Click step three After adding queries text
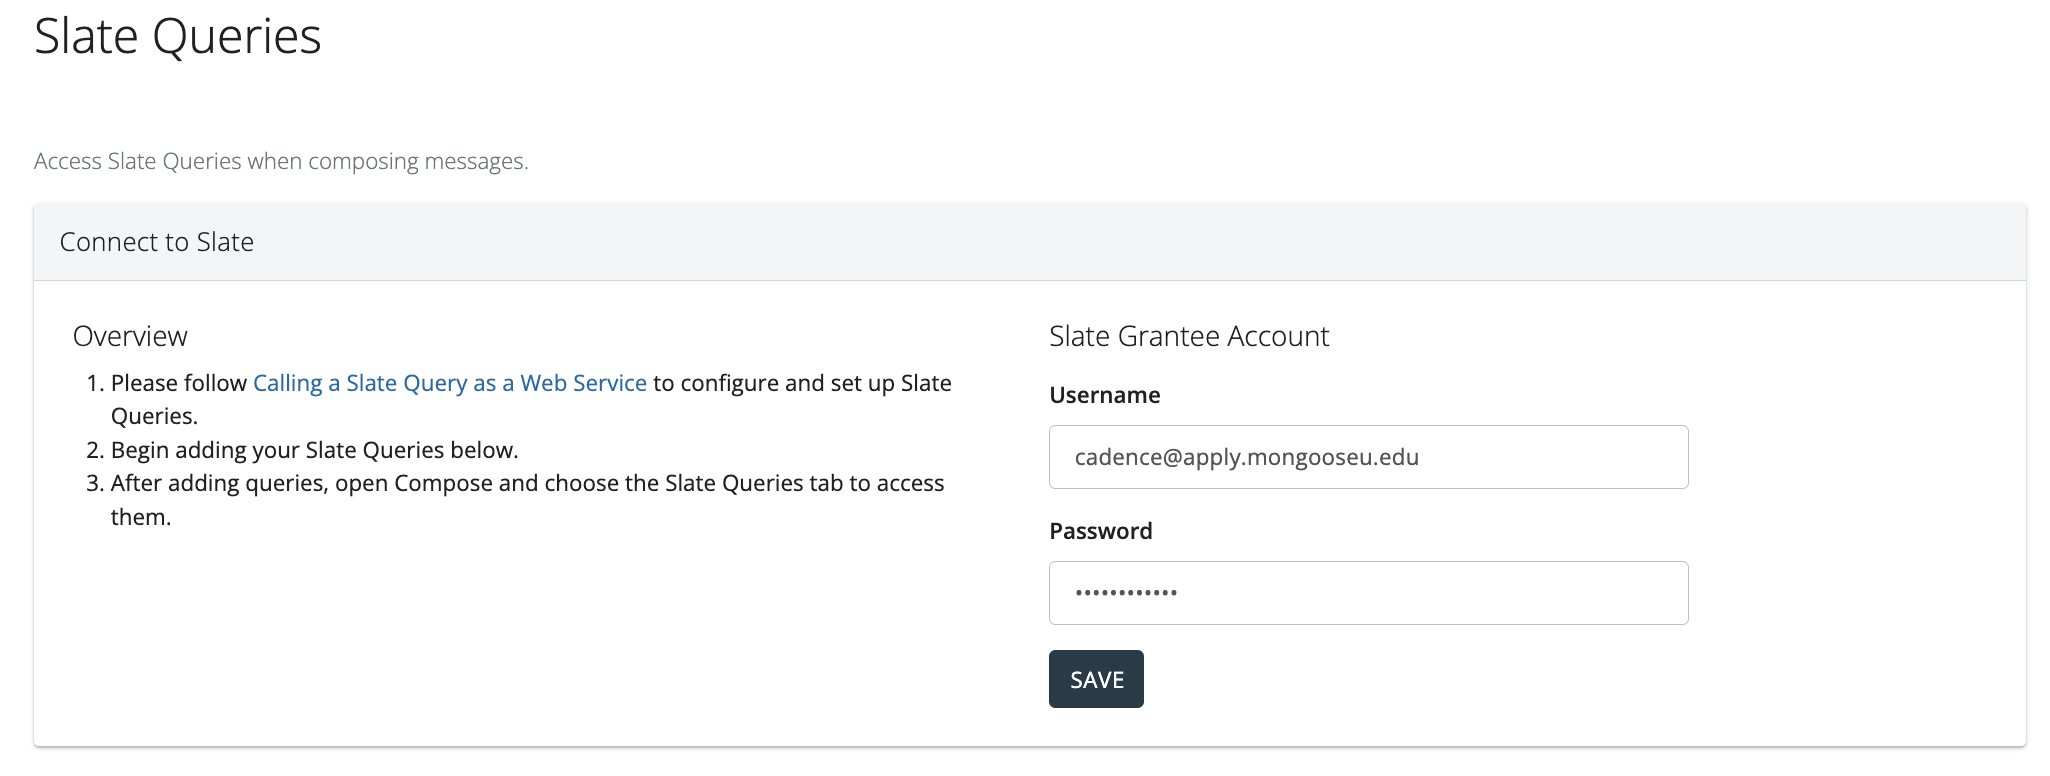Image resolution: width=2050 pixels, height=776 pixels. (x=527, y=483)
